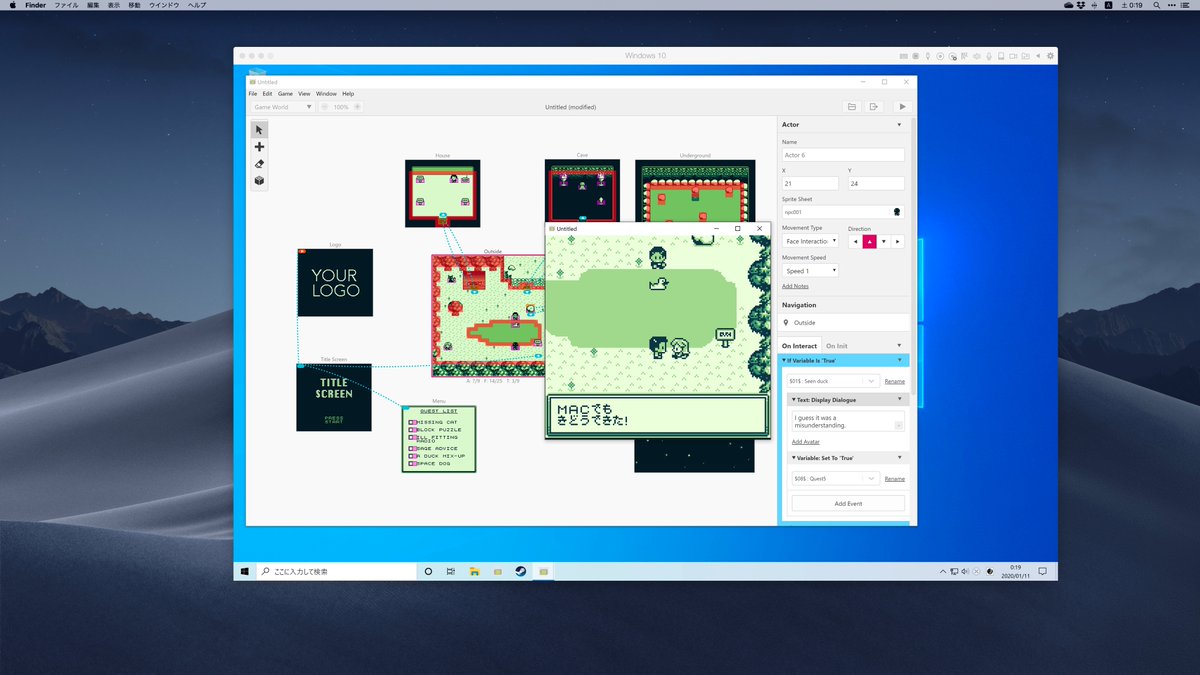Image resolution: width=1200 pixels, height=675 pixels.
Task: Set direction to left arrow
Action: click(x=855, y=241)
